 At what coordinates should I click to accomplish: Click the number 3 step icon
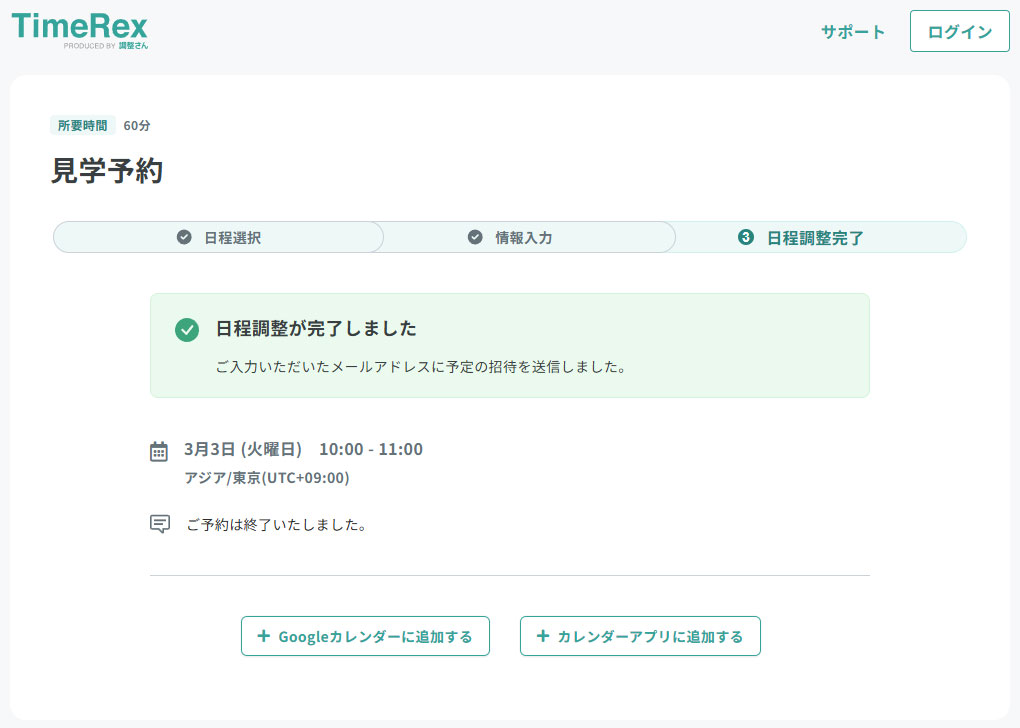(x=745, y=237)
